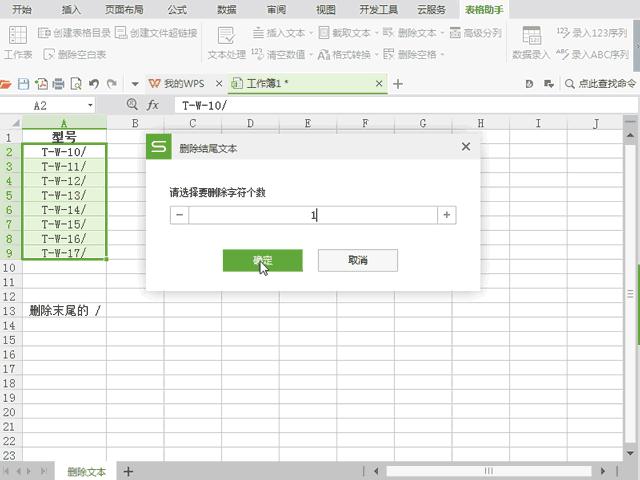The height and width of the screenshot is (480, 640).
Task: Click 删除空白表 tool
Action: pyautogui.click(x=75, y=54)
